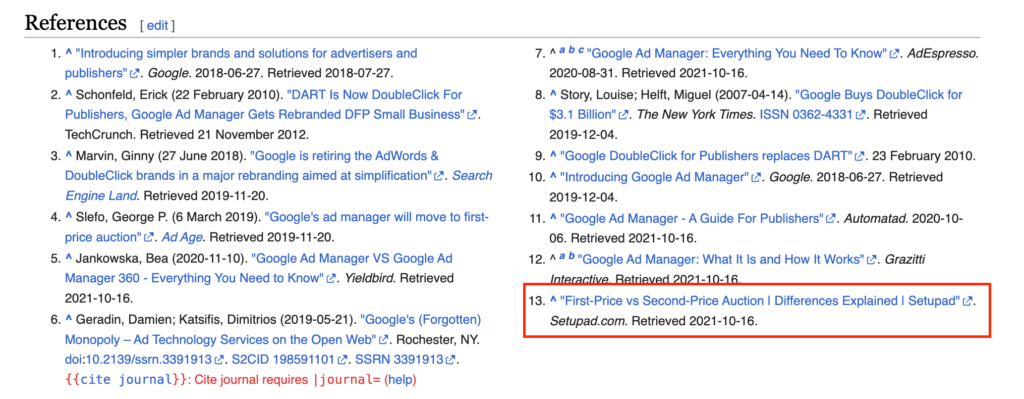Click the S2CID label link
The width and height of the screenshot is (1024, 399).
click(248, 360)
